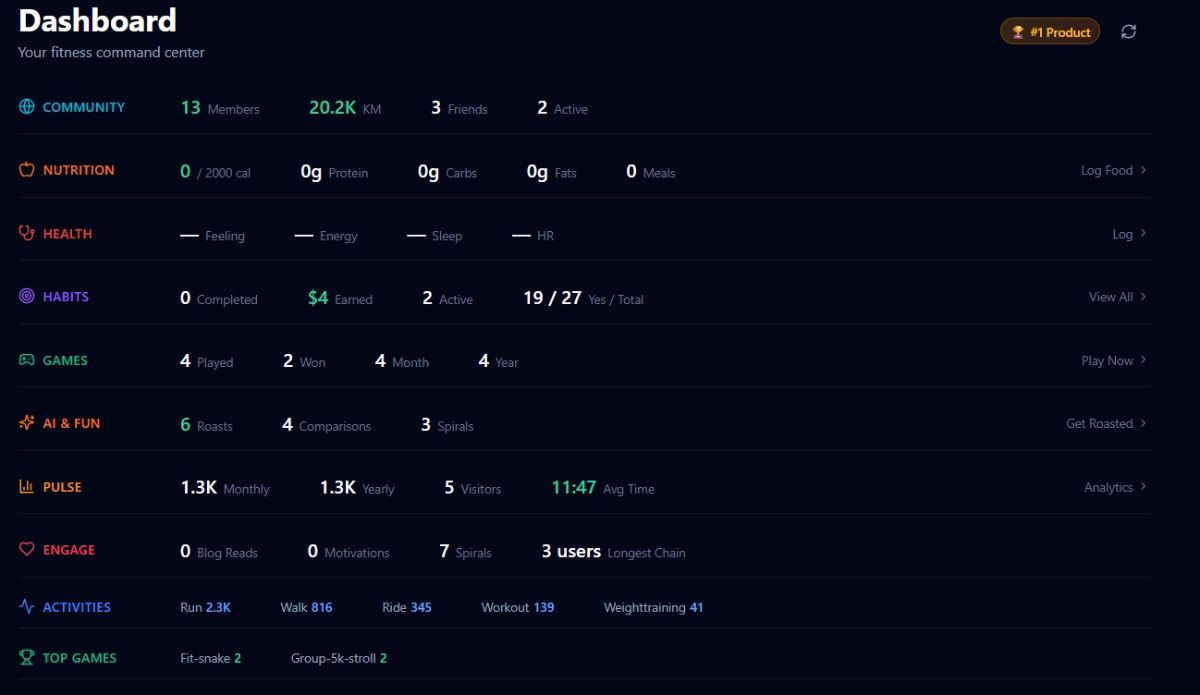Refresh the dashboard with the reload icon
The height and width of the screenshot is (695, 1200).
click(1129, 32)
